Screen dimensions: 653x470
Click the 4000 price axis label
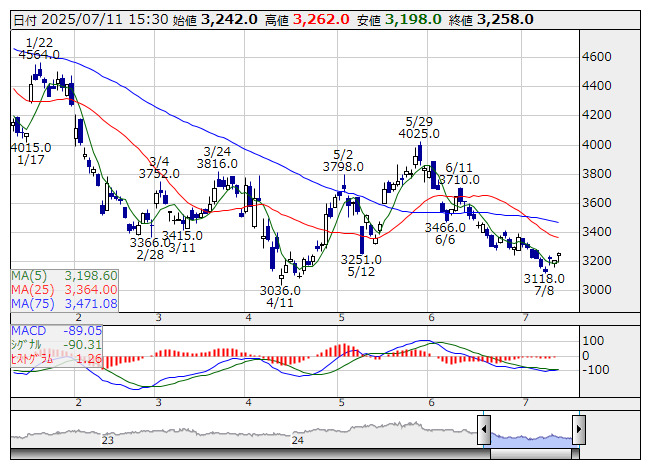[x=596, y=145]
